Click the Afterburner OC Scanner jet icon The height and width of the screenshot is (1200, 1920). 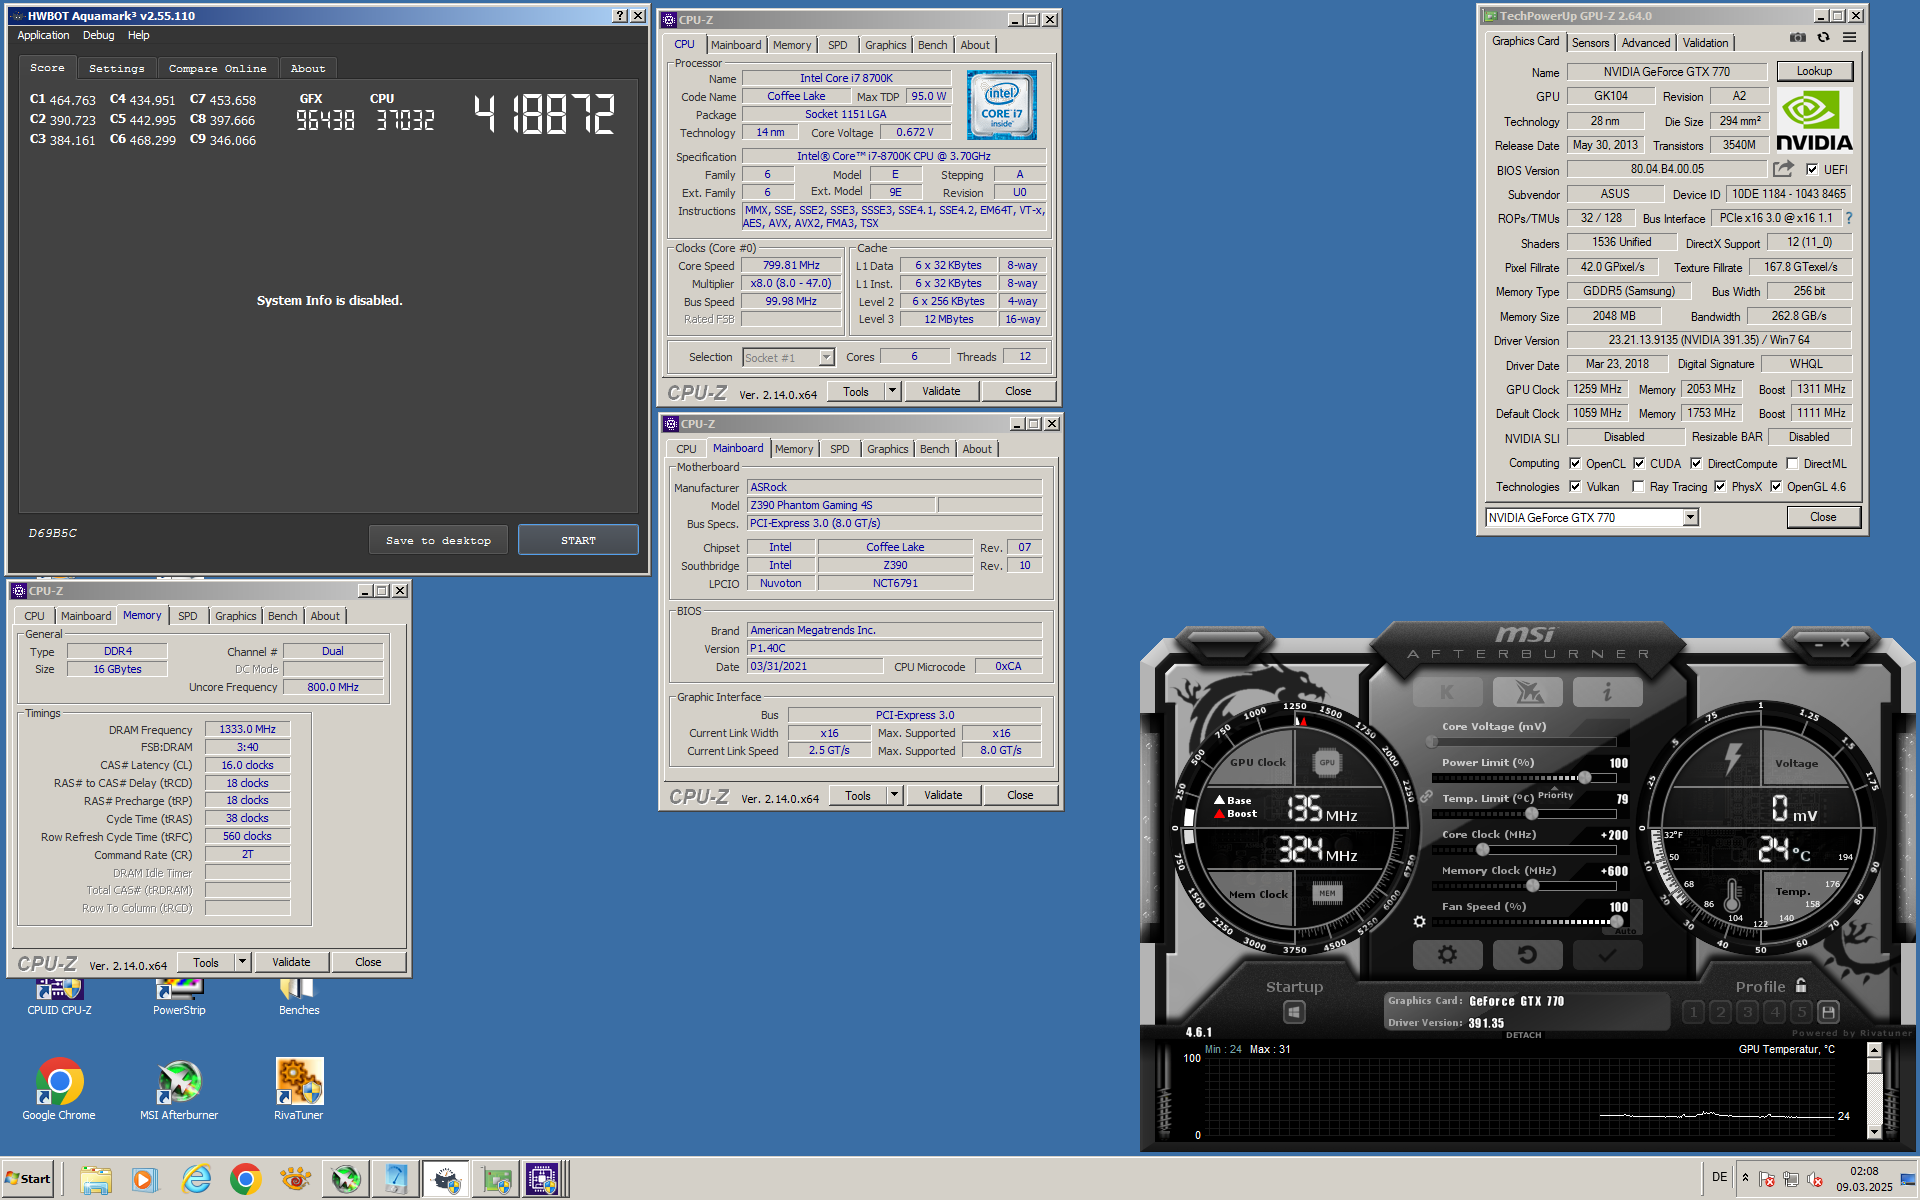pyautogui.click(x=1527, y=692)
